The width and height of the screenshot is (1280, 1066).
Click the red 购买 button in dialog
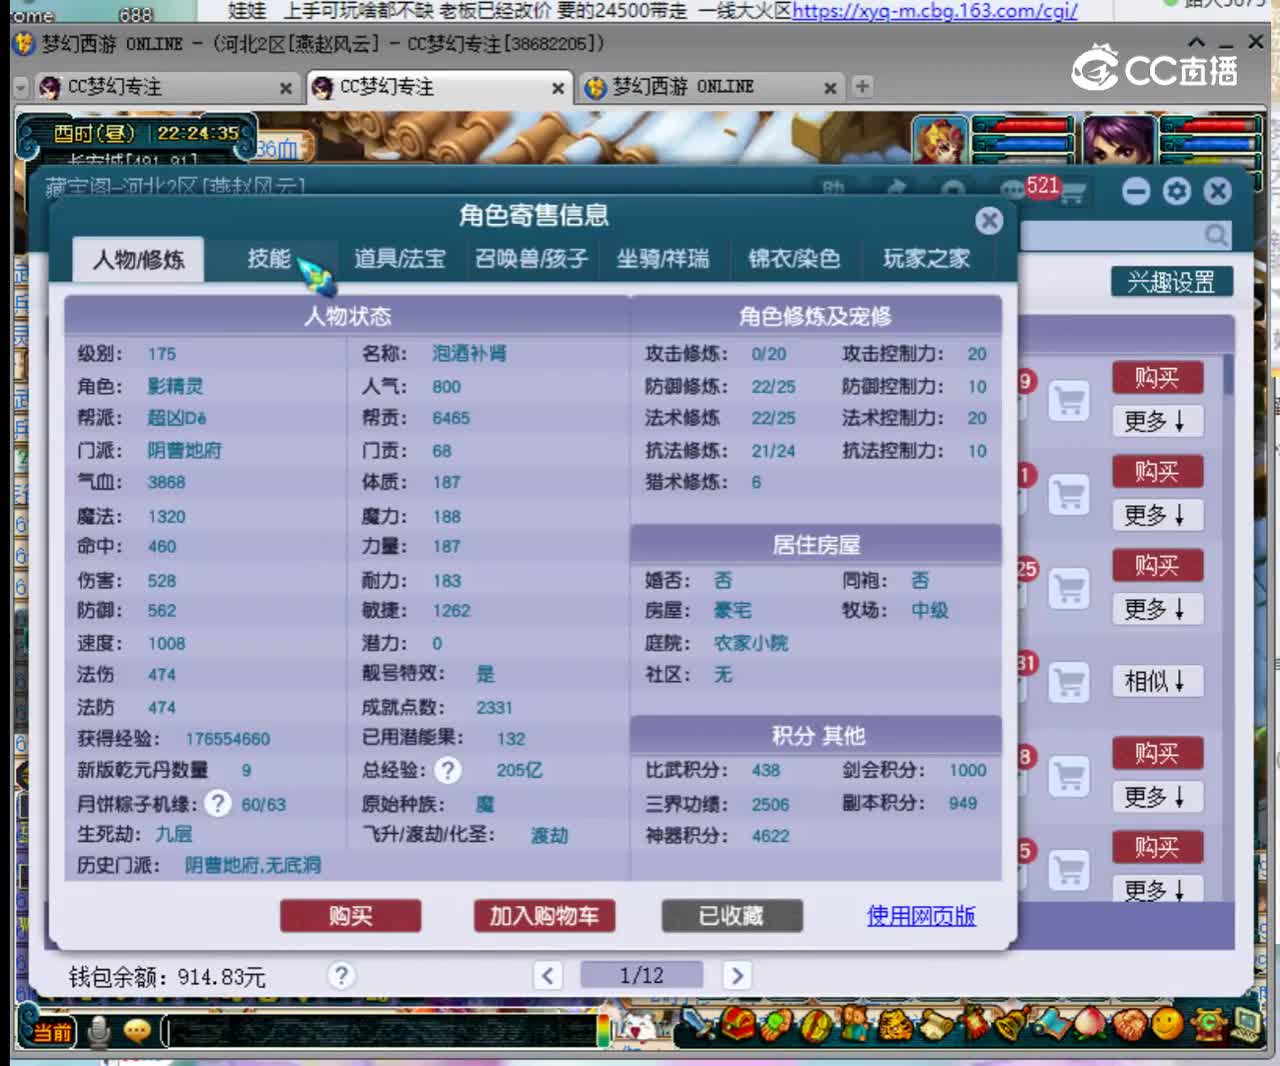point(351,916)
